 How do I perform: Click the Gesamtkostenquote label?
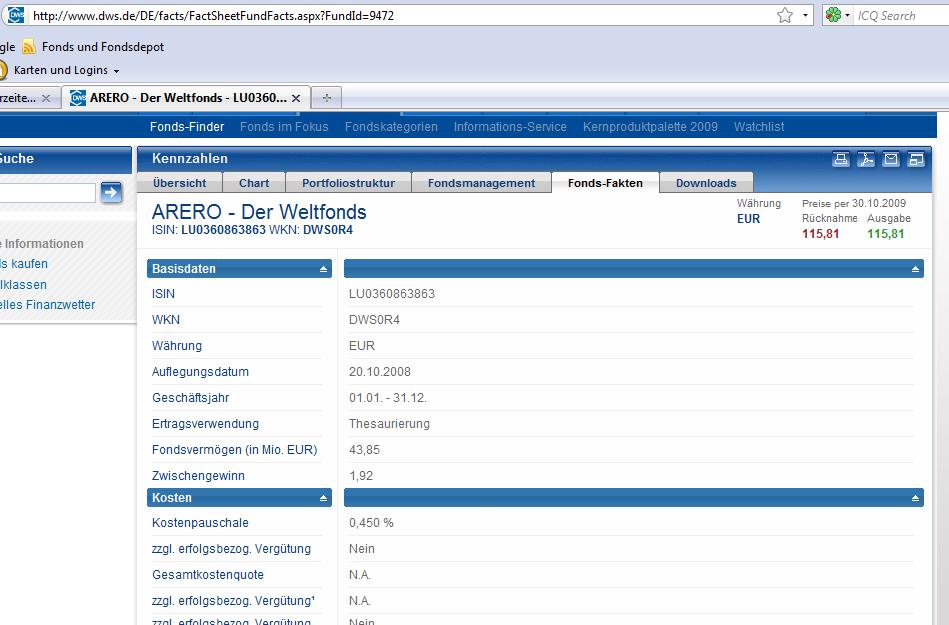click(208, 575)
